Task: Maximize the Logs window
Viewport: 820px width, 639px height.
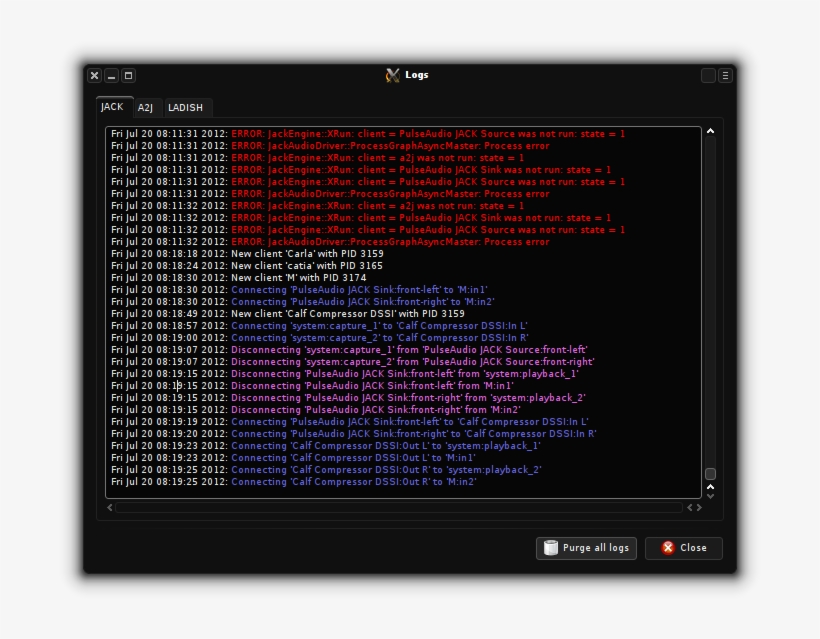Action: point(128,75)
